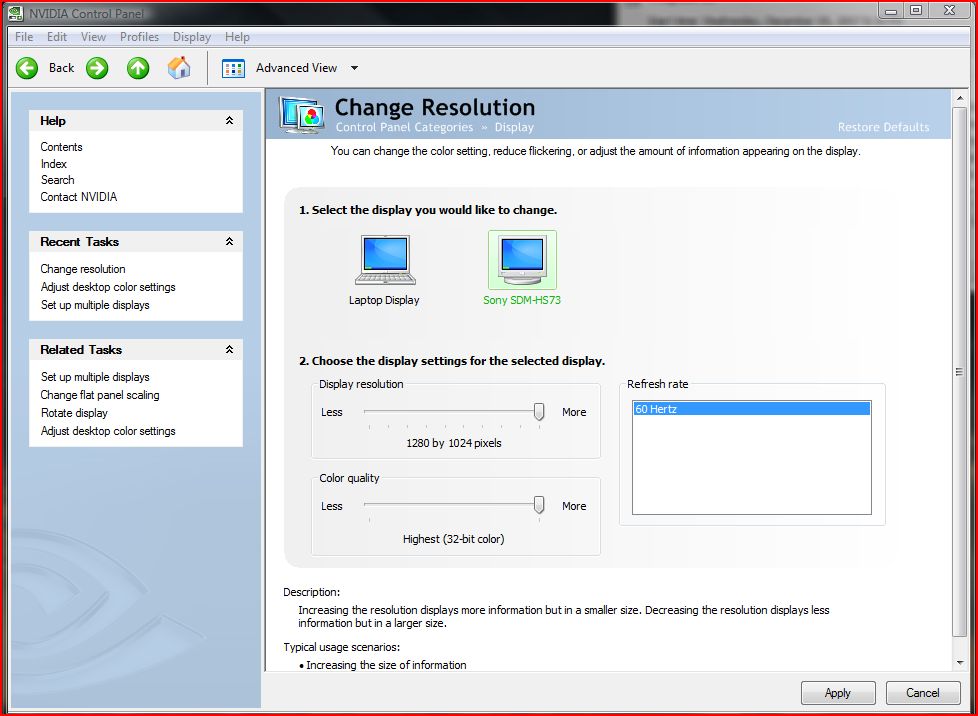Screen dimensions: 978x716
Task: Click the Display breadcrumb link
Action: click(514, 127)
